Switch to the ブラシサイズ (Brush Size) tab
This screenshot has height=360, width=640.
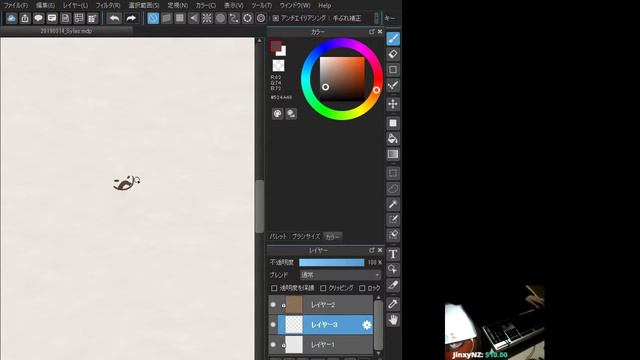coord(306,236)
